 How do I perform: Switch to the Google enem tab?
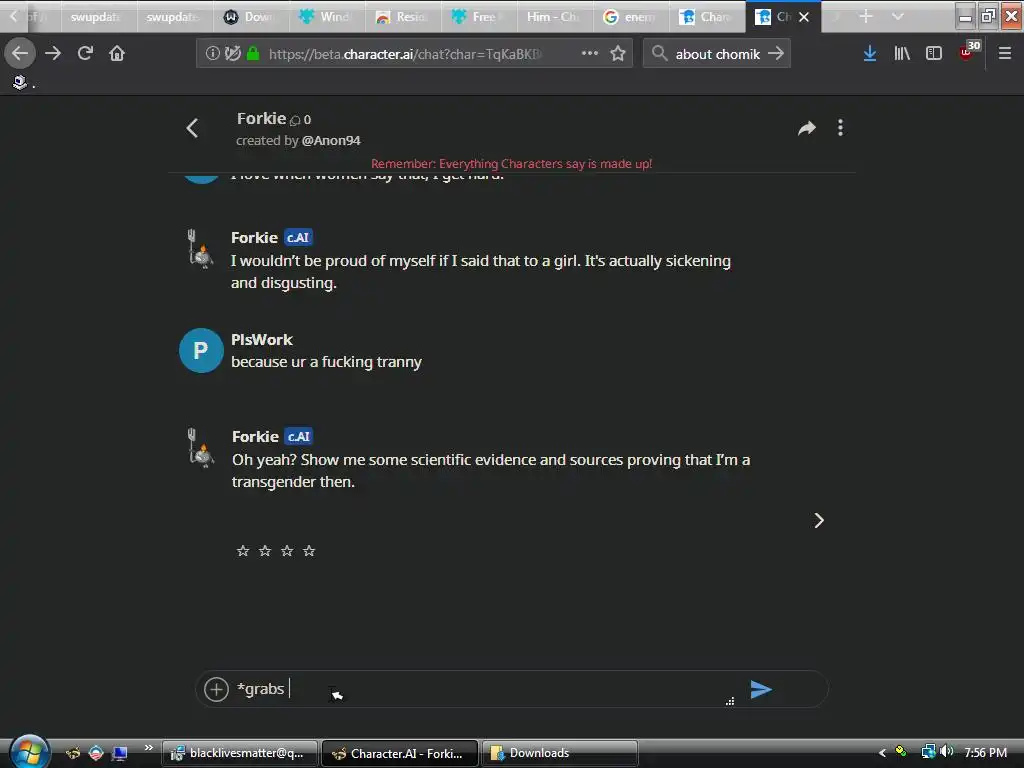[630, 17]
